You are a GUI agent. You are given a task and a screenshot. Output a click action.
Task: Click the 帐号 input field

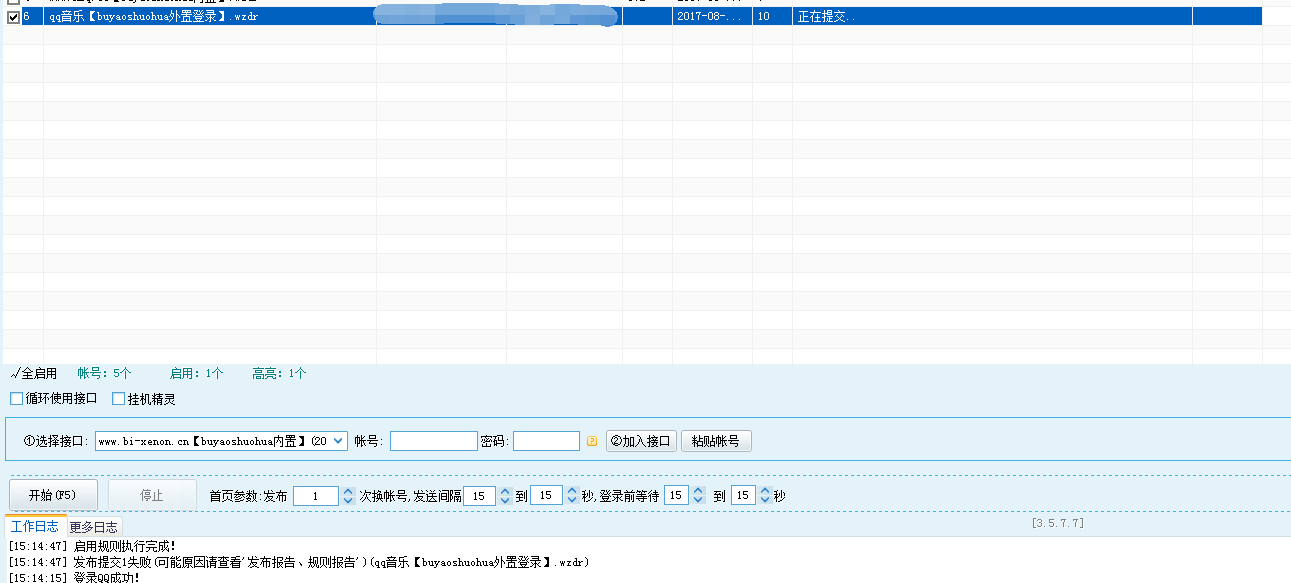coord(432,440)
